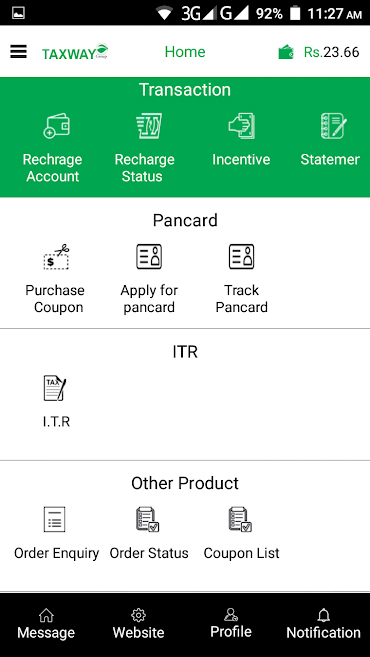The image size is (370, 657).
Task: Open Order Status checklist icon
Action: coord(147,519)
